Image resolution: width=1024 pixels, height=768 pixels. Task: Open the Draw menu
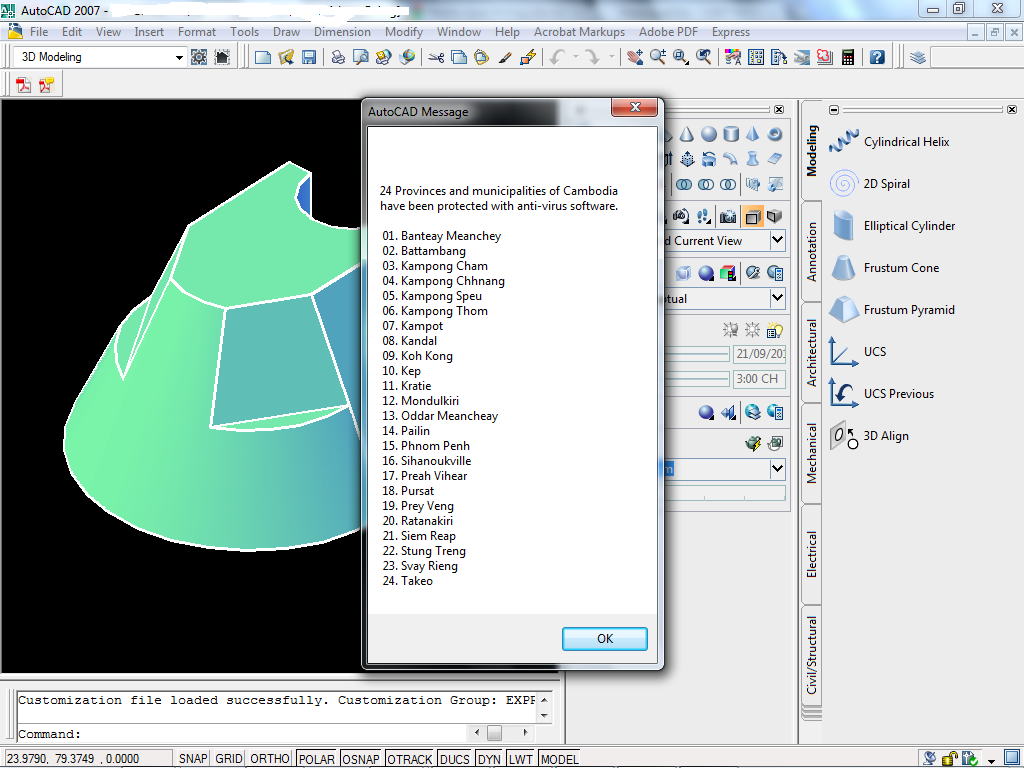(286, 32)
